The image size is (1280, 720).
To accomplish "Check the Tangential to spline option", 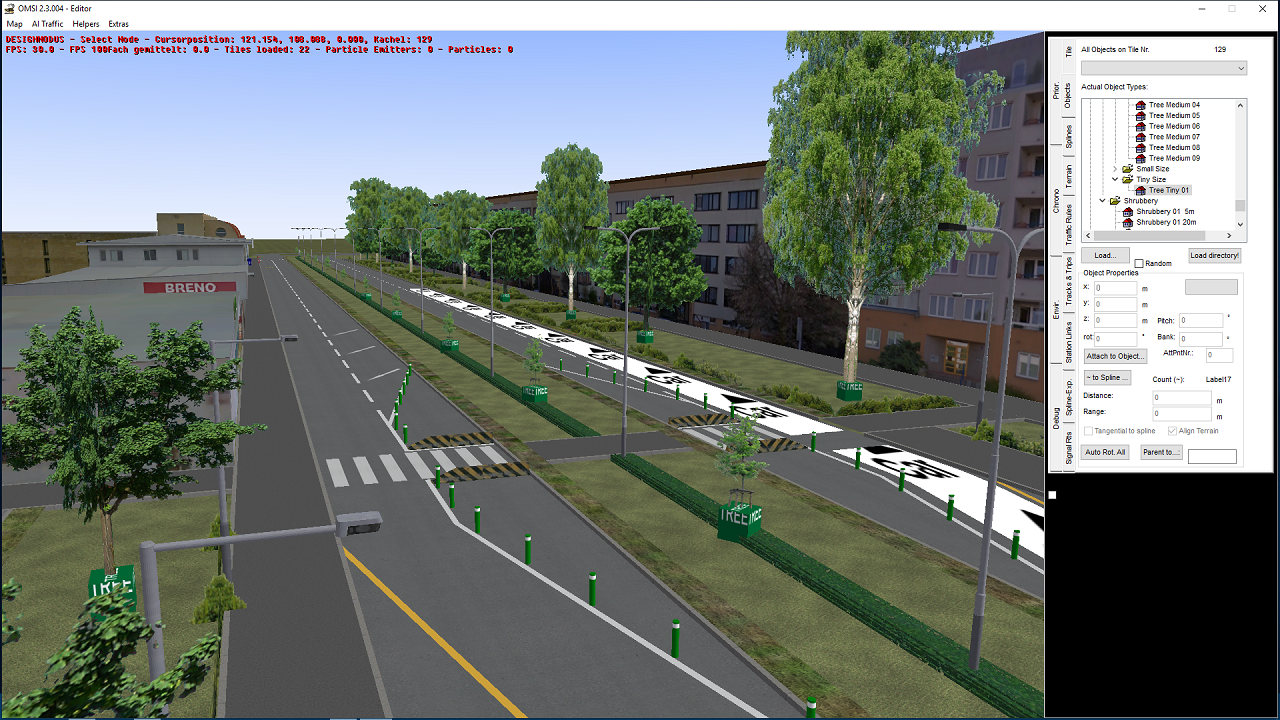I will pos(1089,431).
